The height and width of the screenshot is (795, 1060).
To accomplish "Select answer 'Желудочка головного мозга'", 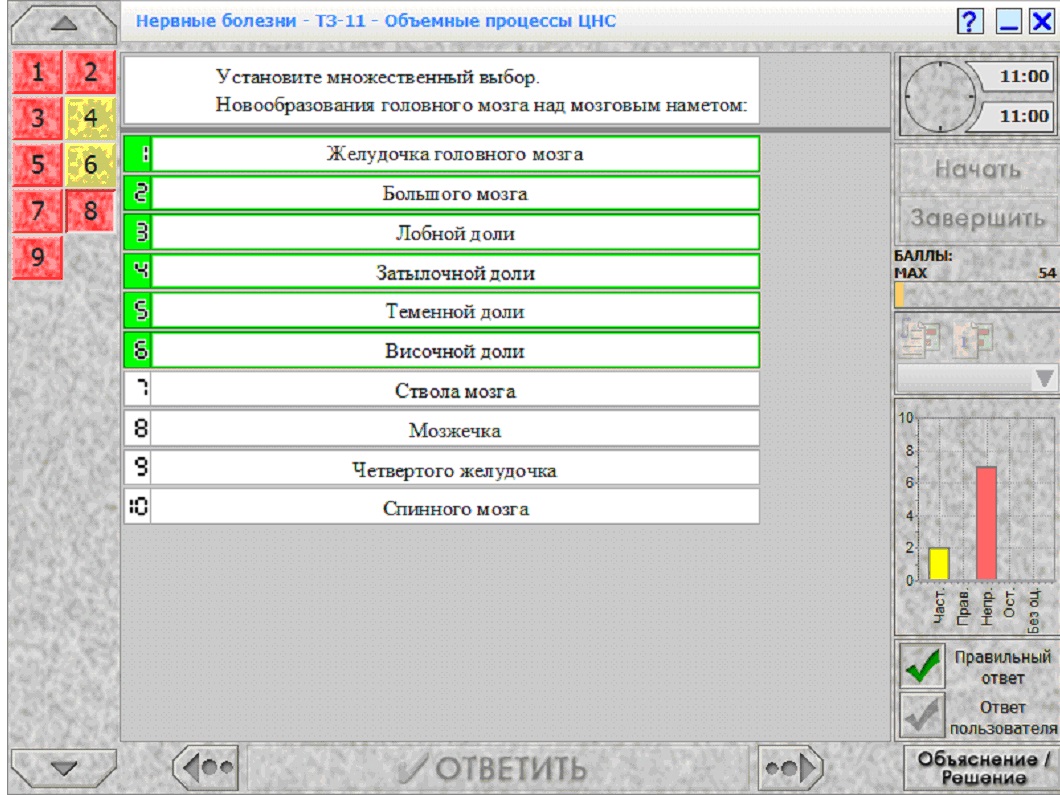I will tap(441, 154).
